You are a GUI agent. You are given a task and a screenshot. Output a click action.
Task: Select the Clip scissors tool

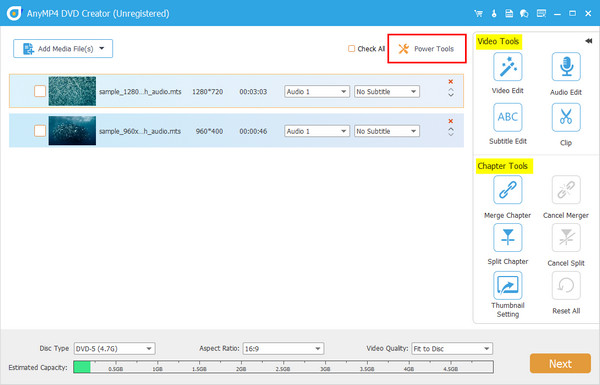(566, 117)
